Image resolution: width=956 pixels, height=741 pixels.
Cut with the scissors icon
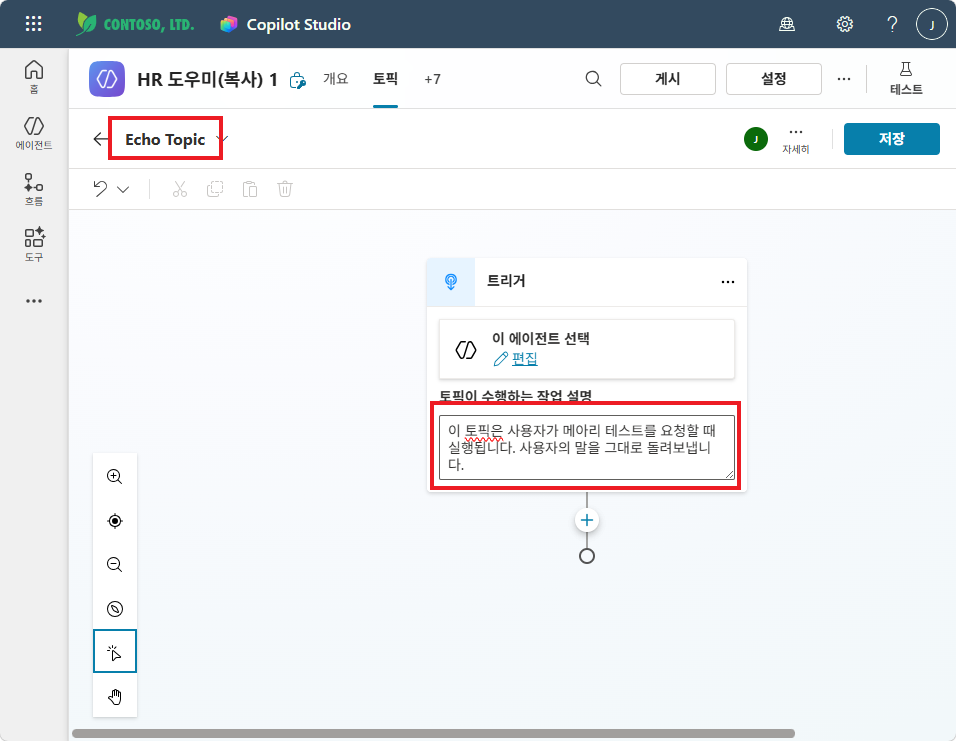pos(180,189)
